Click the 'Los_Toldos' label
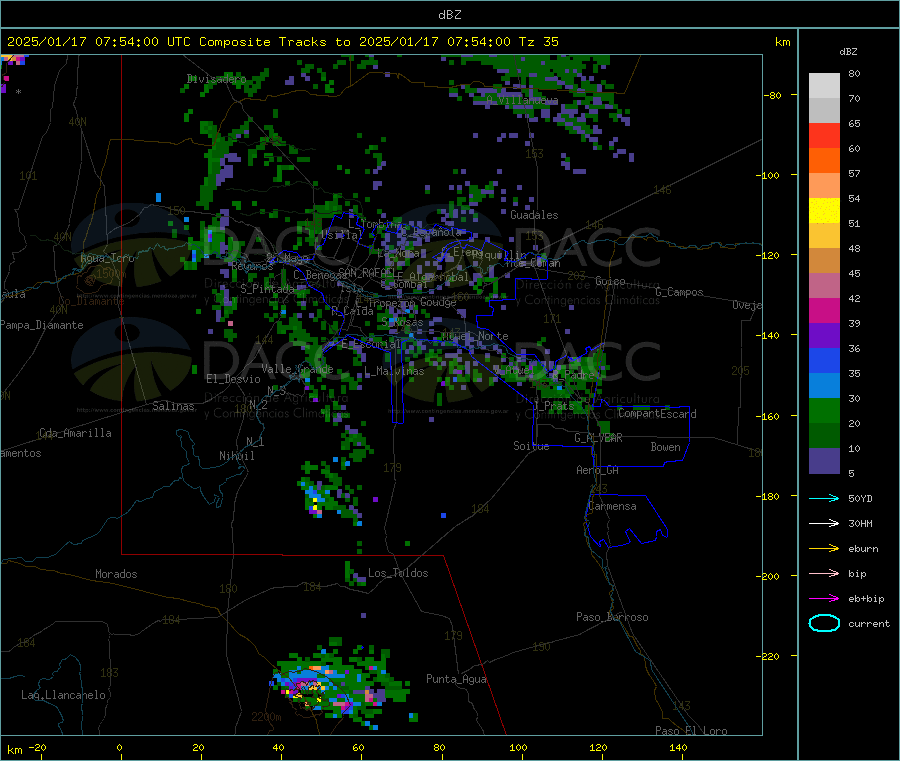The width and height of the screenshot is (900, 761). (x=398, y=573)
